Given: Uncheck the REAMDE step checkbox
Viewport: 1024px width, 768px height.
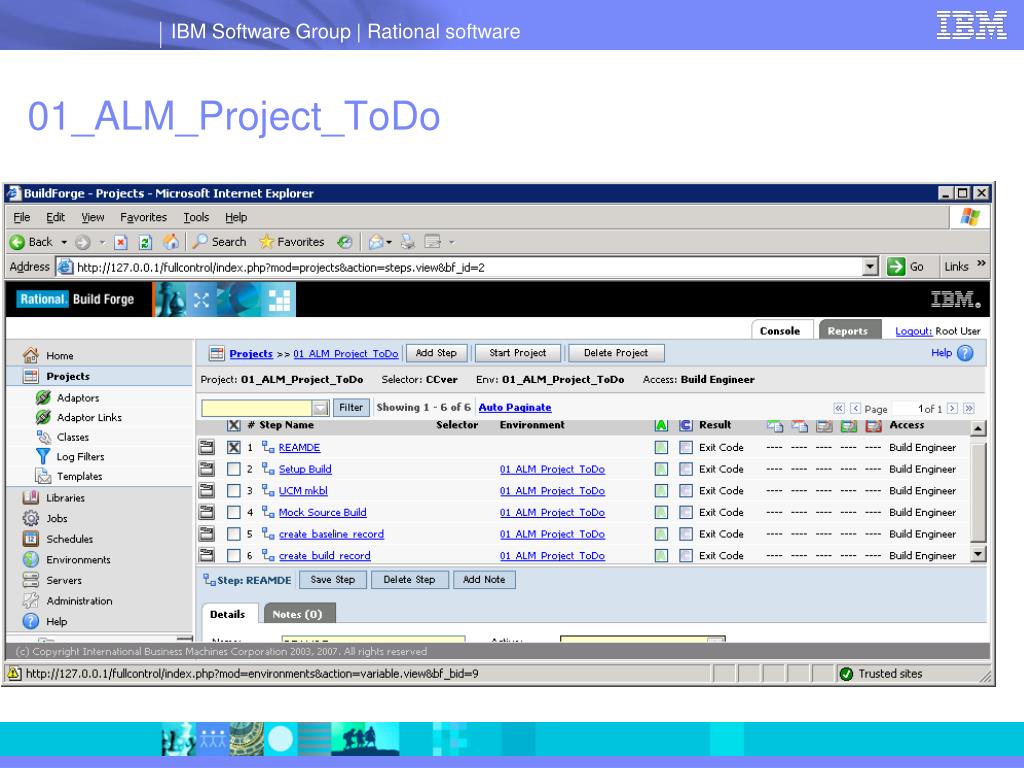Looking at the screenshot, I should [x=234, y=447].
